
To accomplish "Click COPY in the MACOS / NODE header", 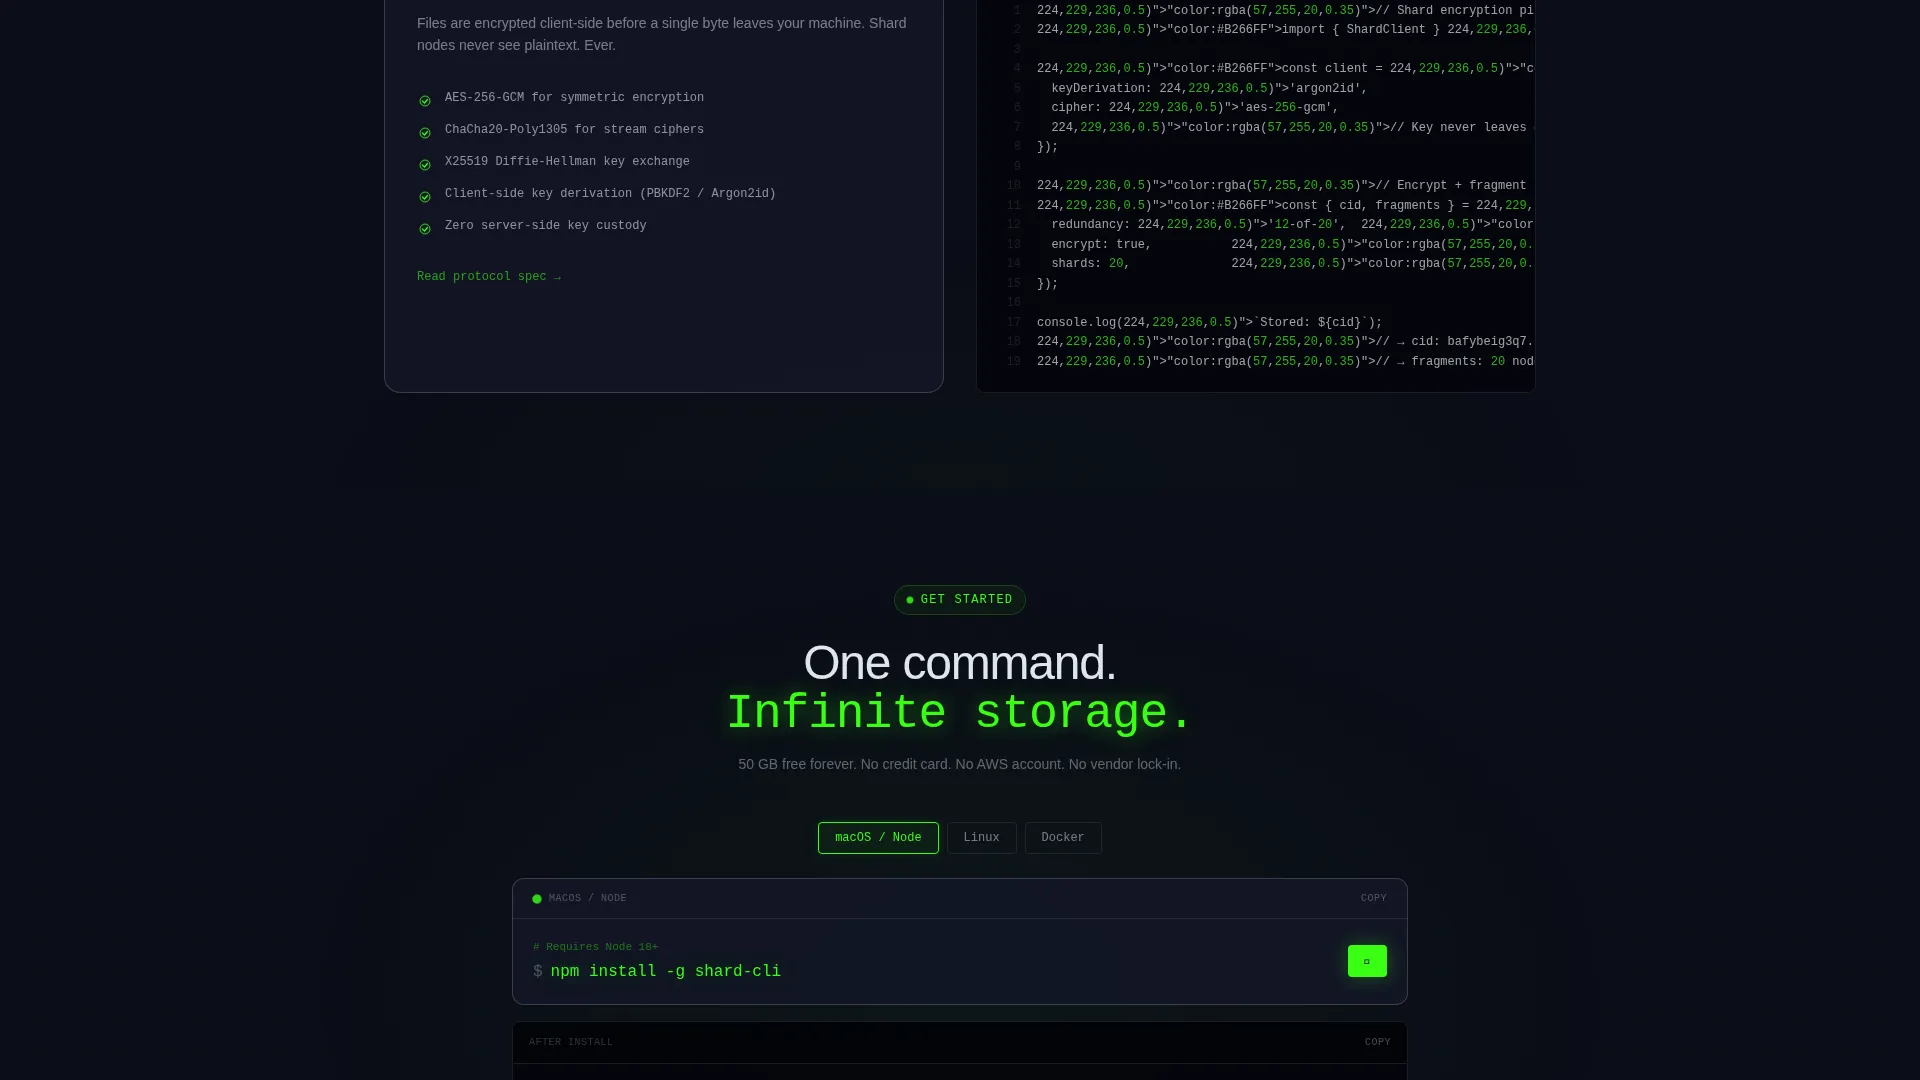I will (x=1373, y=898).
